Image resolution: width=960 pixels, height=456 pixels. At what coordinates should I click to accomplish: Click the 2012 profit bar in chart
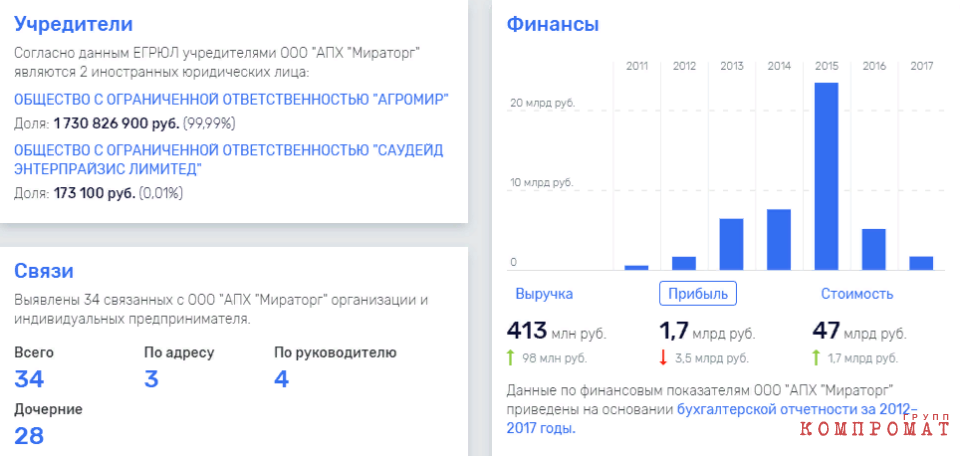(684, 263)
